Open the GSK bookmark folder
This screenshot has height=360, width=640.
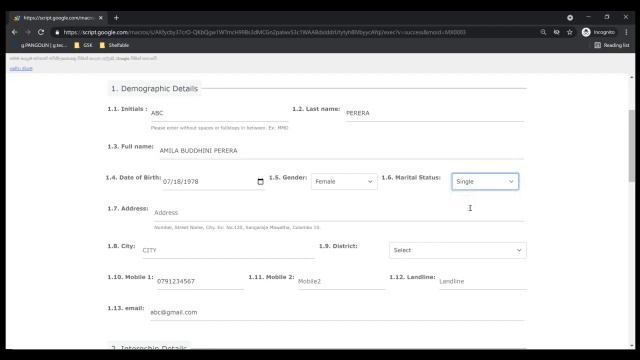tap(83, 45)
